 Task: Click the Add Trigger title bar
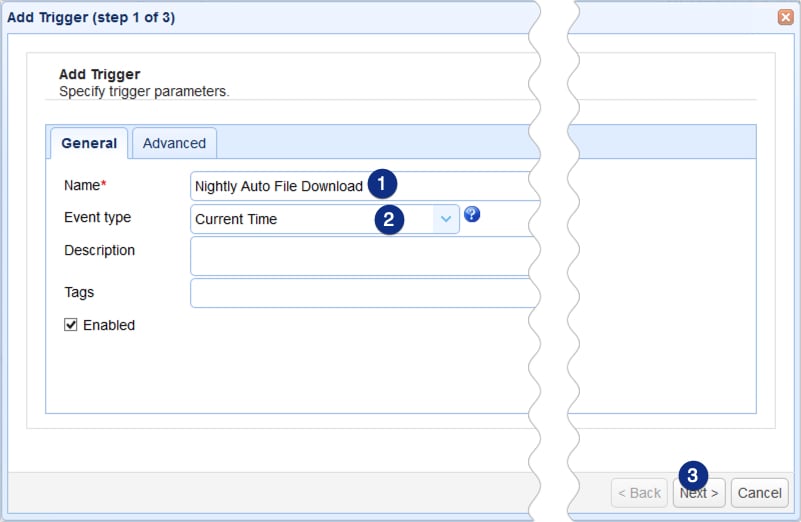(300, 17)
